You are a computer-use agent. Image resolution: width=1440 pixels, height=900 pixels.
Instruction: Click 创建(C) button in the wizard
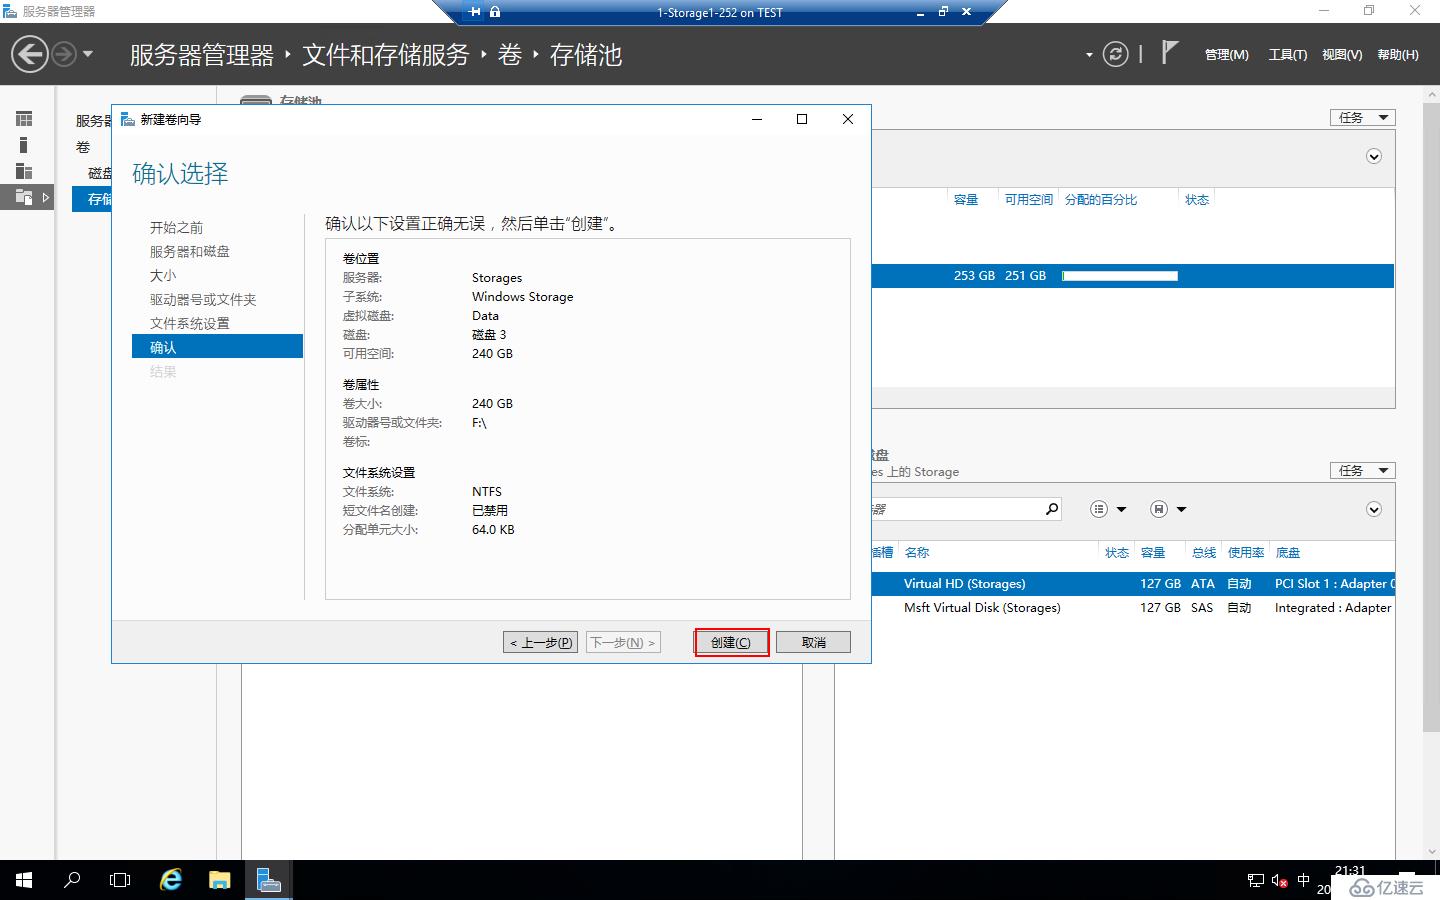[731, 642]
